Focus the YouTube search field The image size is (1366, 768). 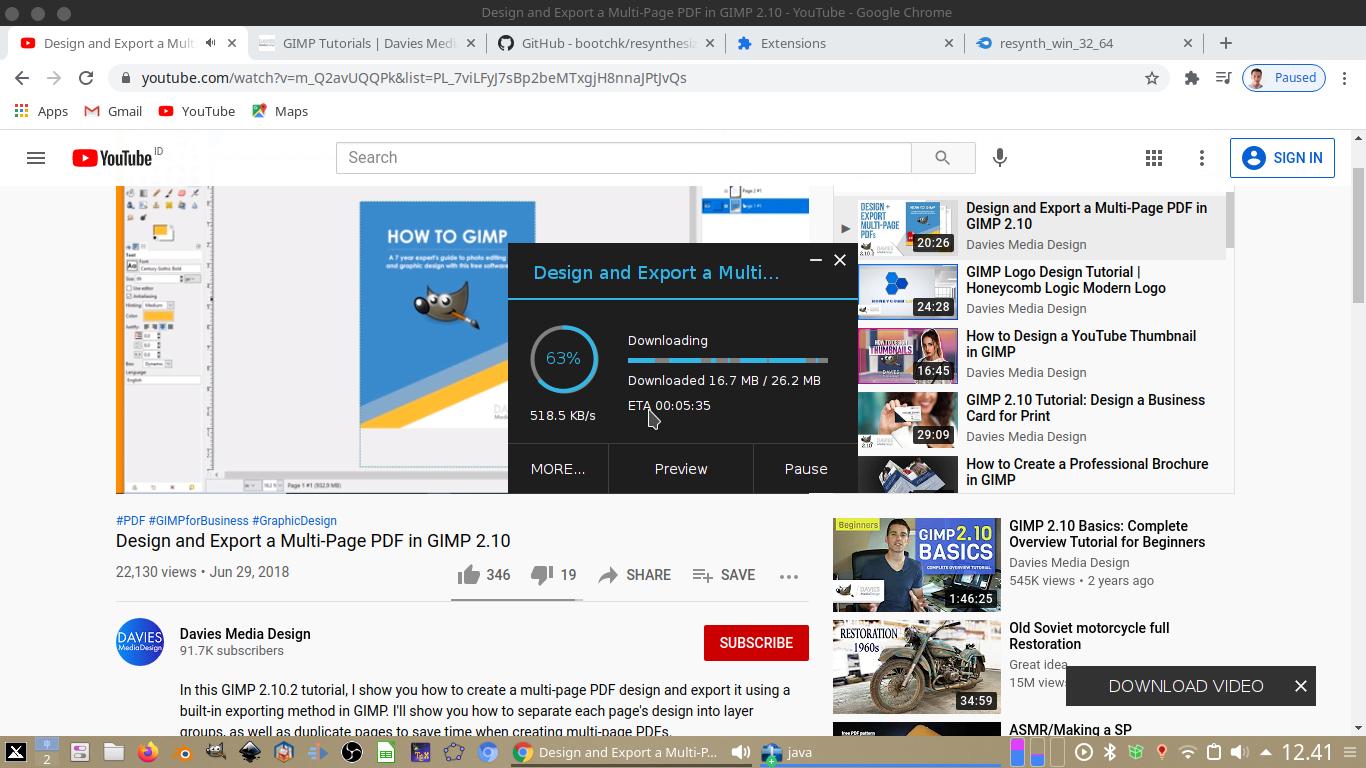(x=623, y=158)
